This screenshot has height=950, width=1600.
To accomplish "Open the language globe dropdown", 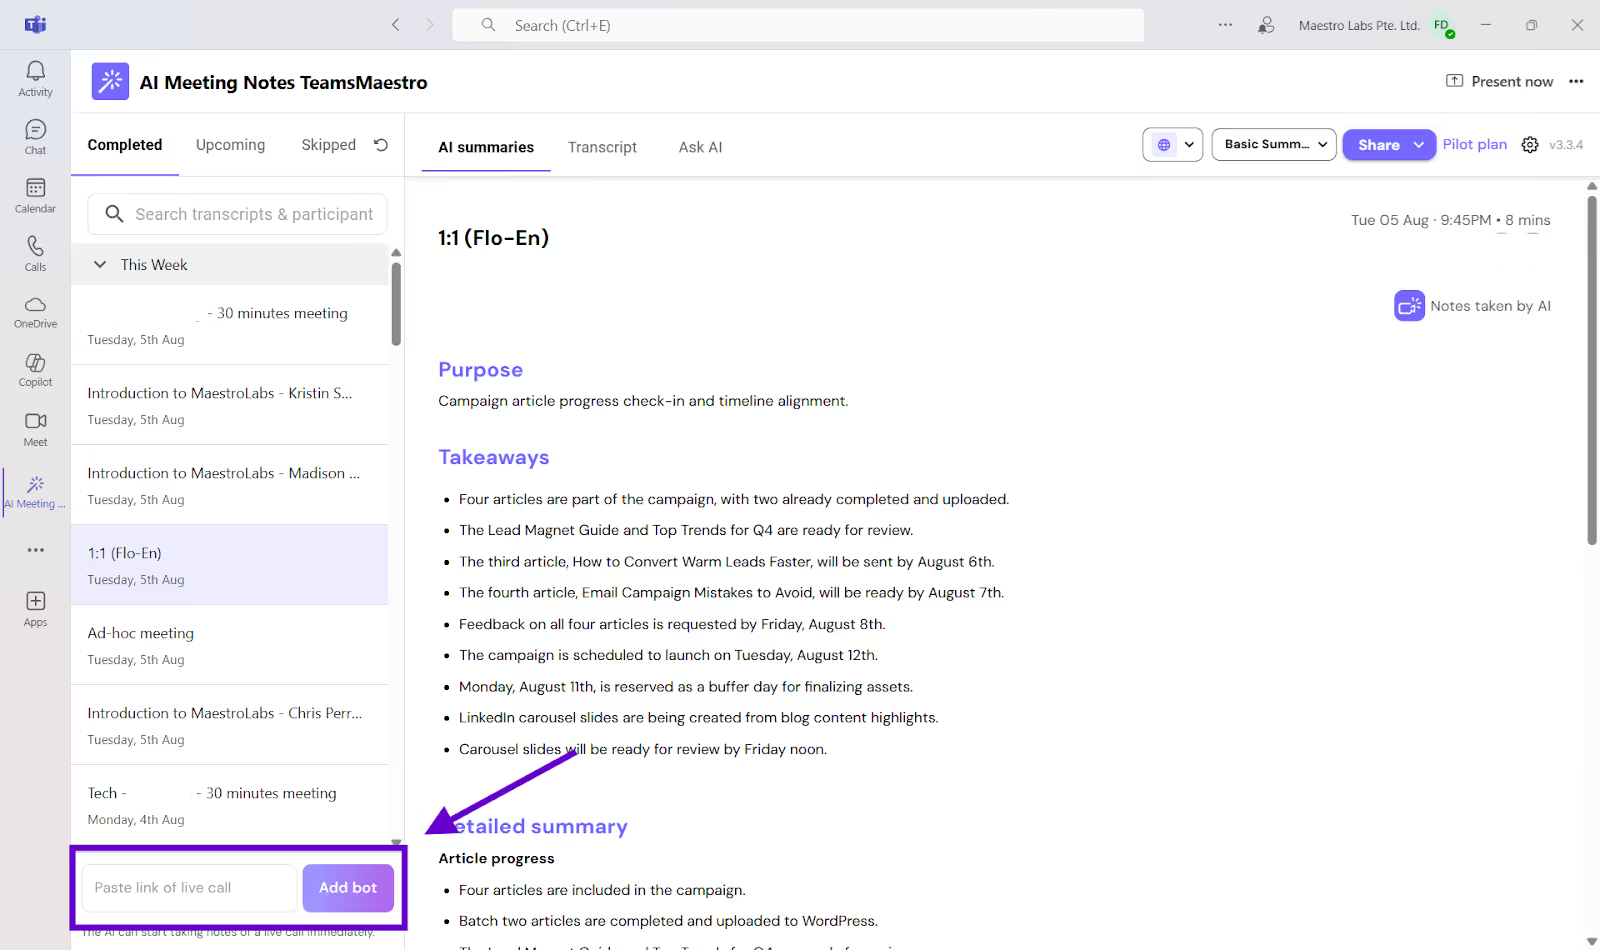I will [x=1172, y=145].
